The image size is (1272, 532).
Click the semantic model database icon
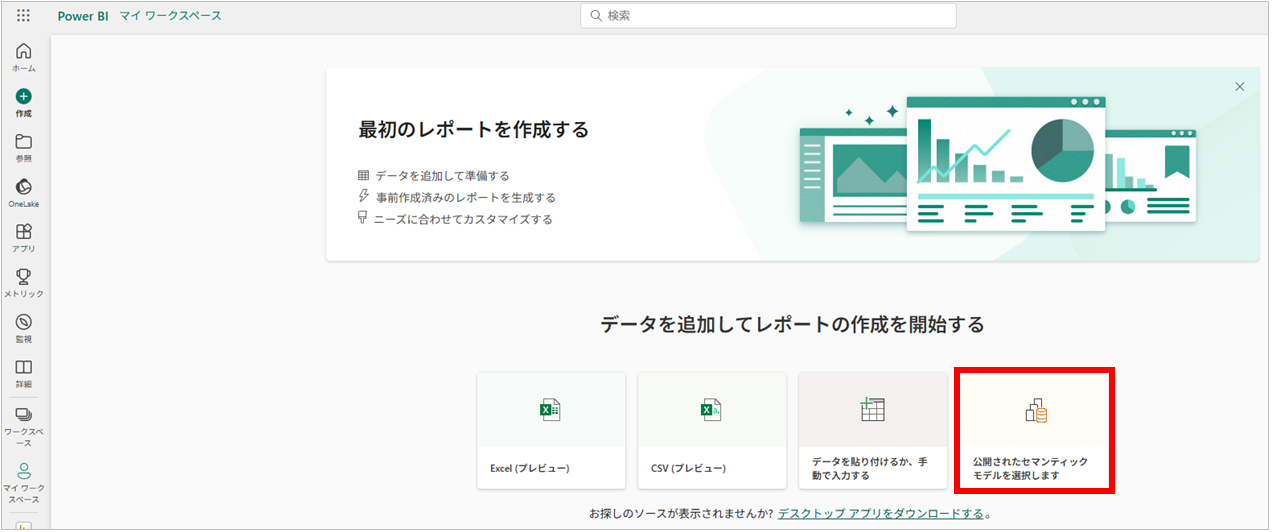click(x=1035, y=410)
